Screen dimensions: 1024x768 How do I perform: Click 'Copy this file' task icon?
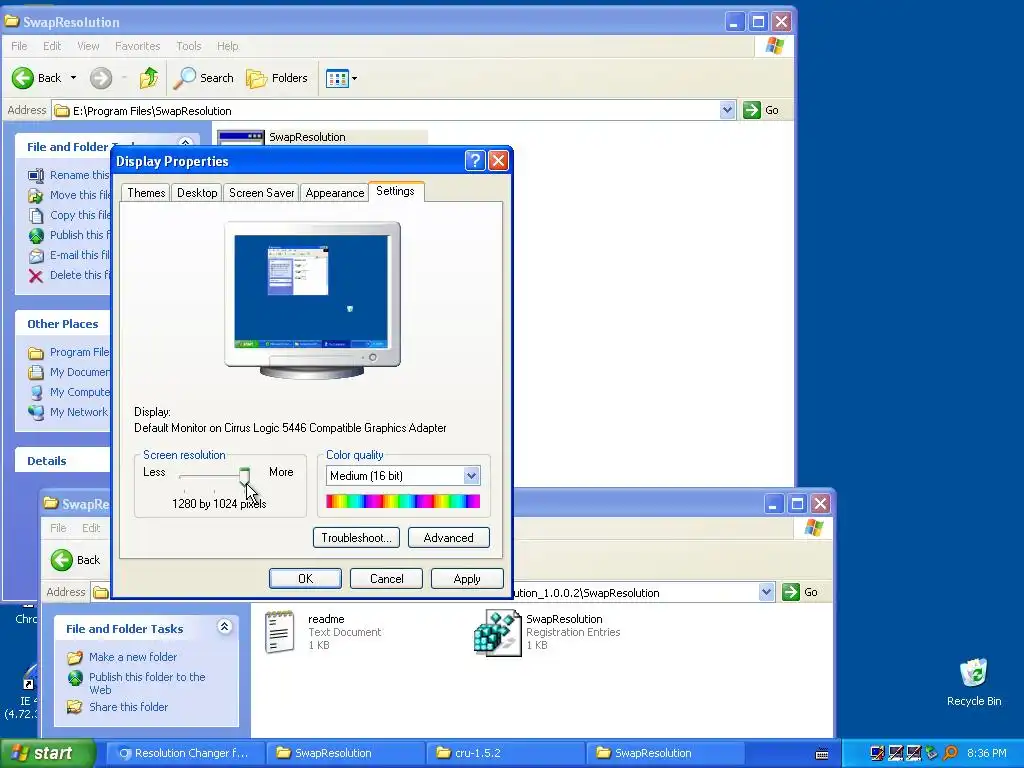36,216
